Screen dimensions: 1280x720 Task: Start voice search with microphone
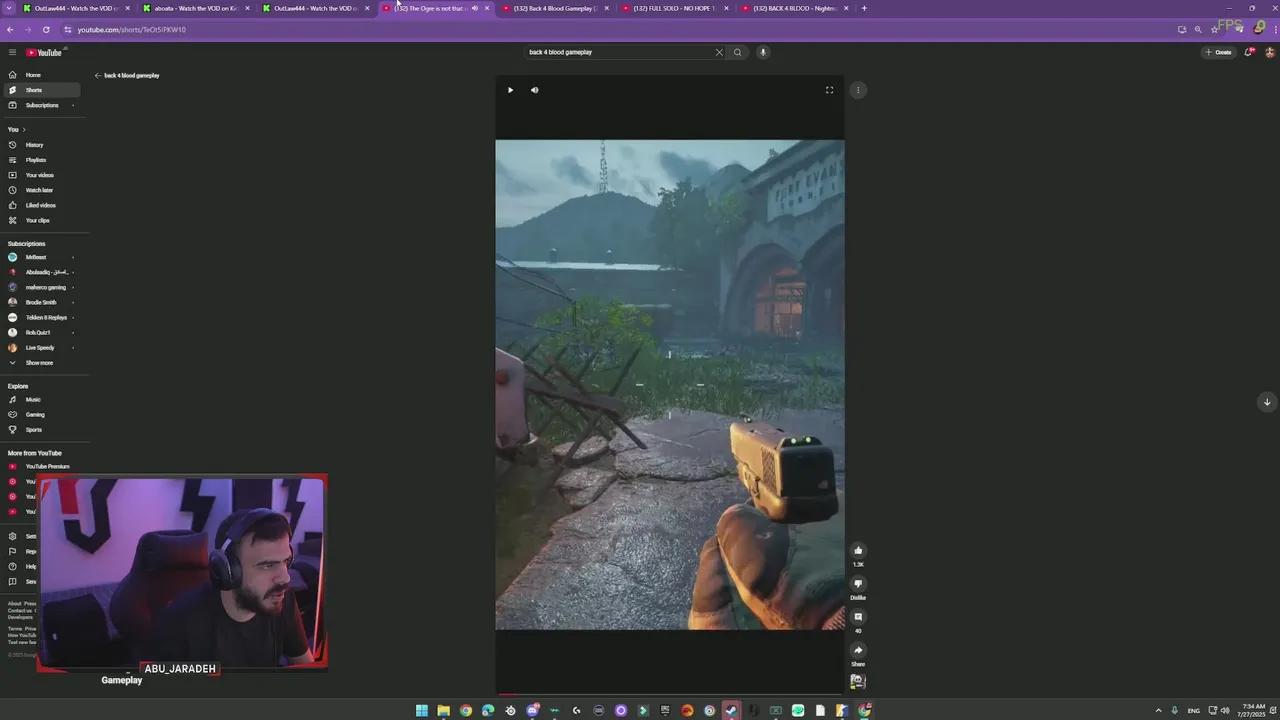coord(763,52)
